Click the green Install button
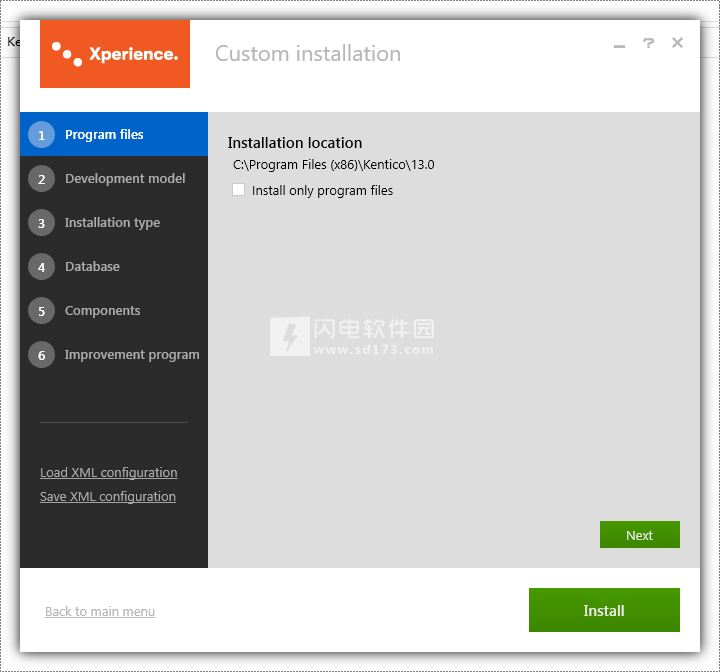The height and width of the screenshot is (672, 720). tap(604, 610)
